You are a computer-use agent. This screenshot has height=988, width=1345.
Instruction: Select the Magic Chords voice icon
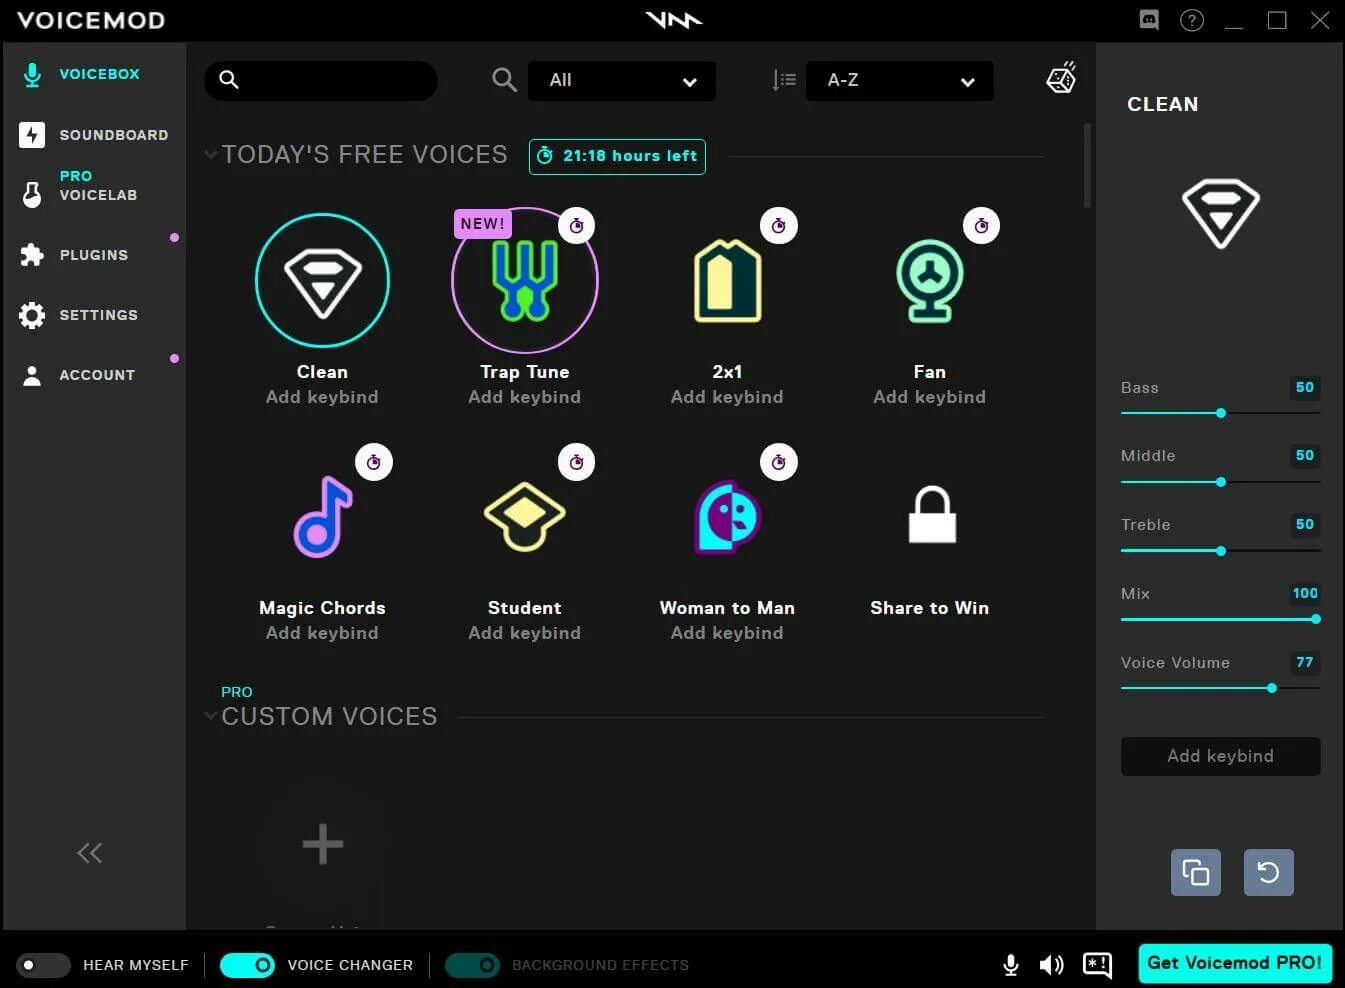[322, 516]
